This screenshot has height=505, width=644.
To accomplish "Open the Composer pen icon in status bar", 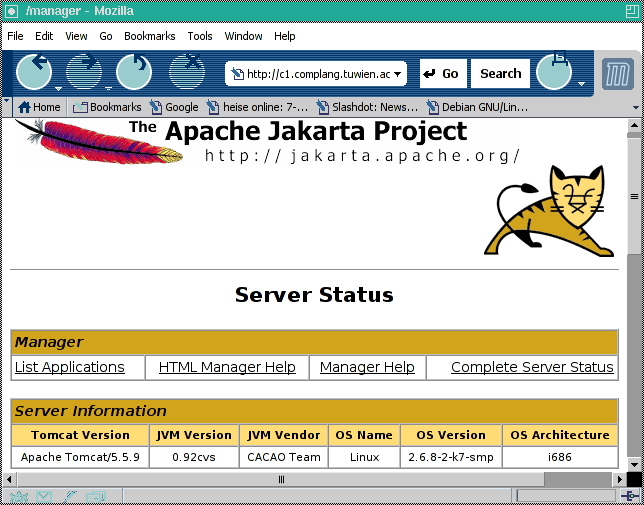I will (x=70, y=497).
